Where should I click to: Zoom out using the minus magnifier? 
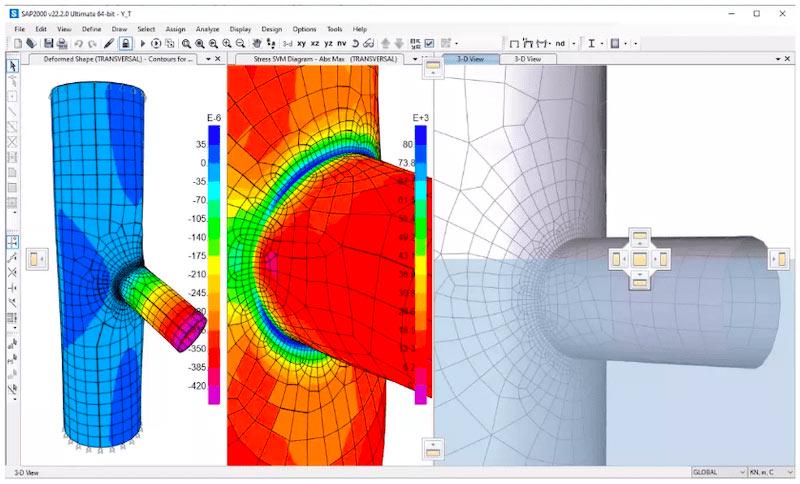click(240, 44)
